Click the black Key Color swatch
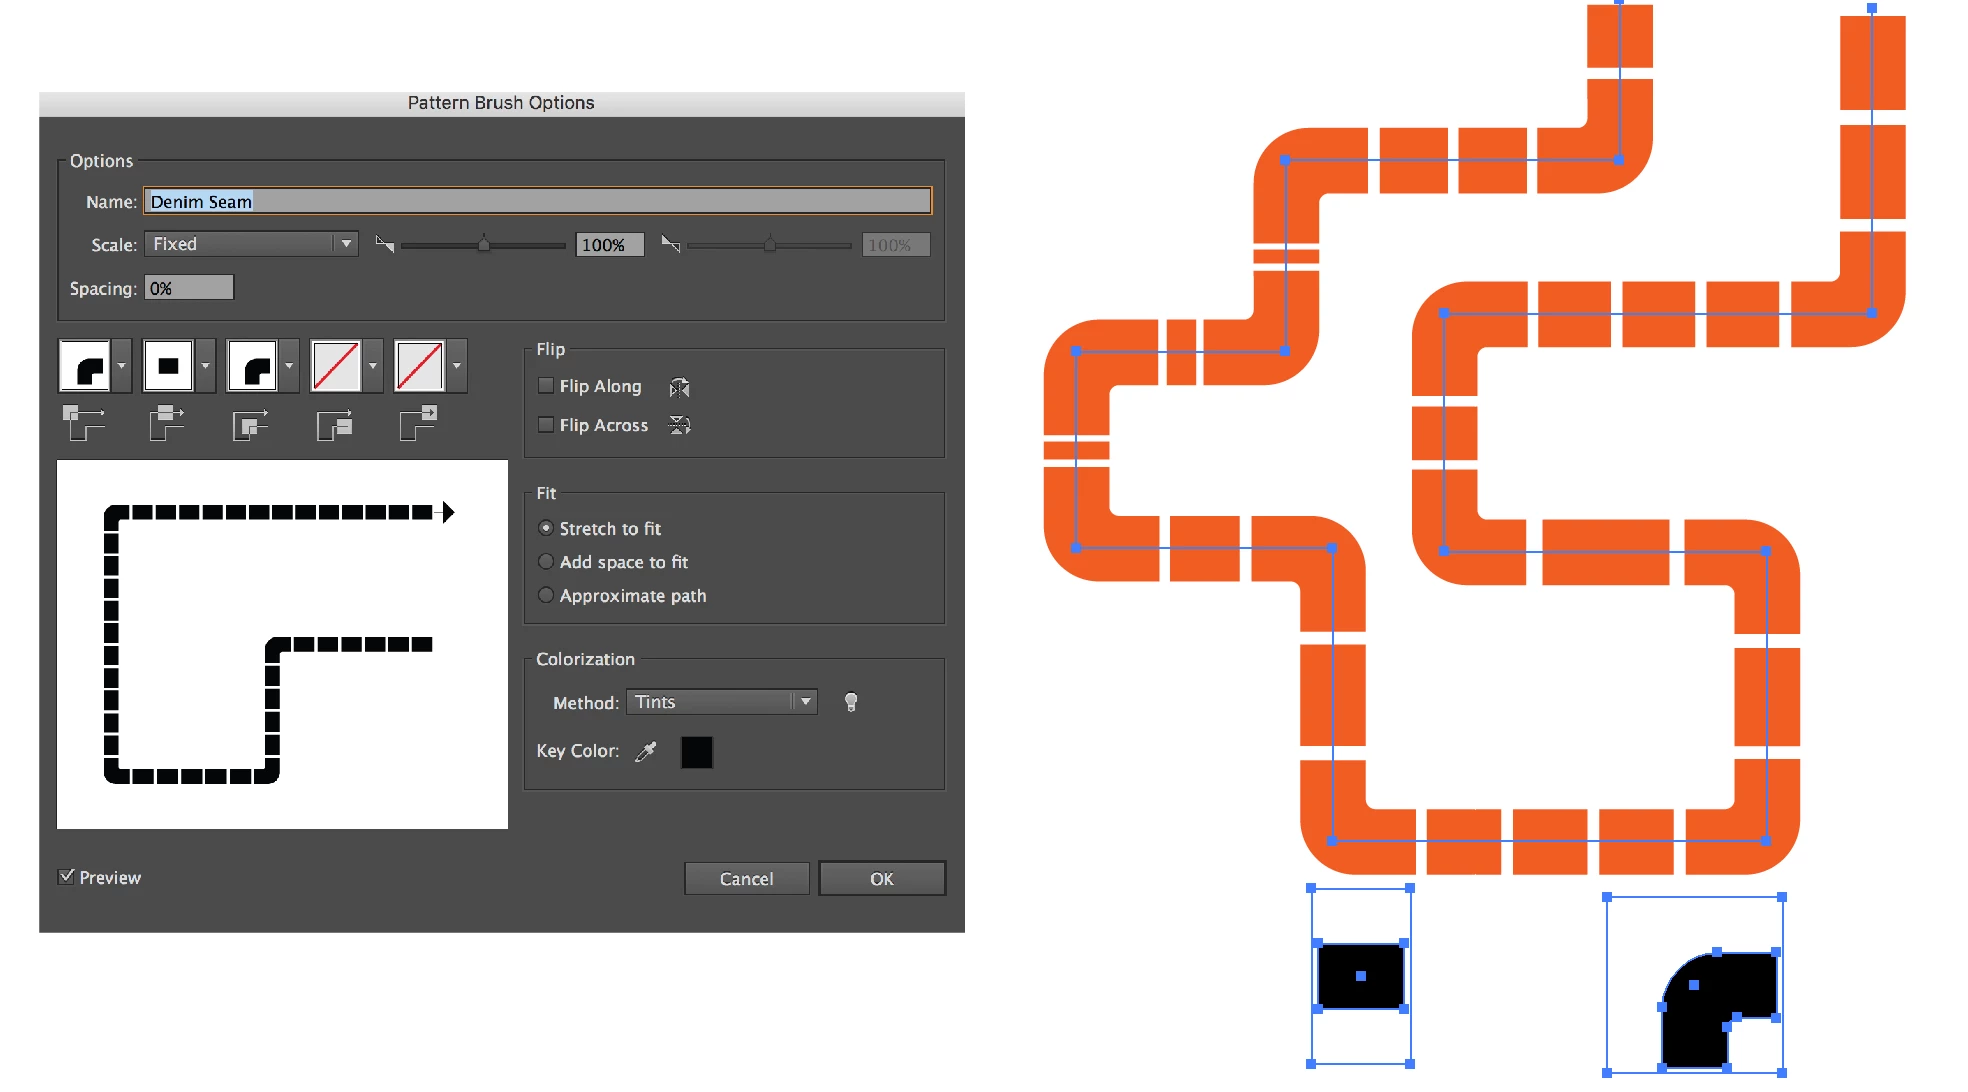 [696, 752]
